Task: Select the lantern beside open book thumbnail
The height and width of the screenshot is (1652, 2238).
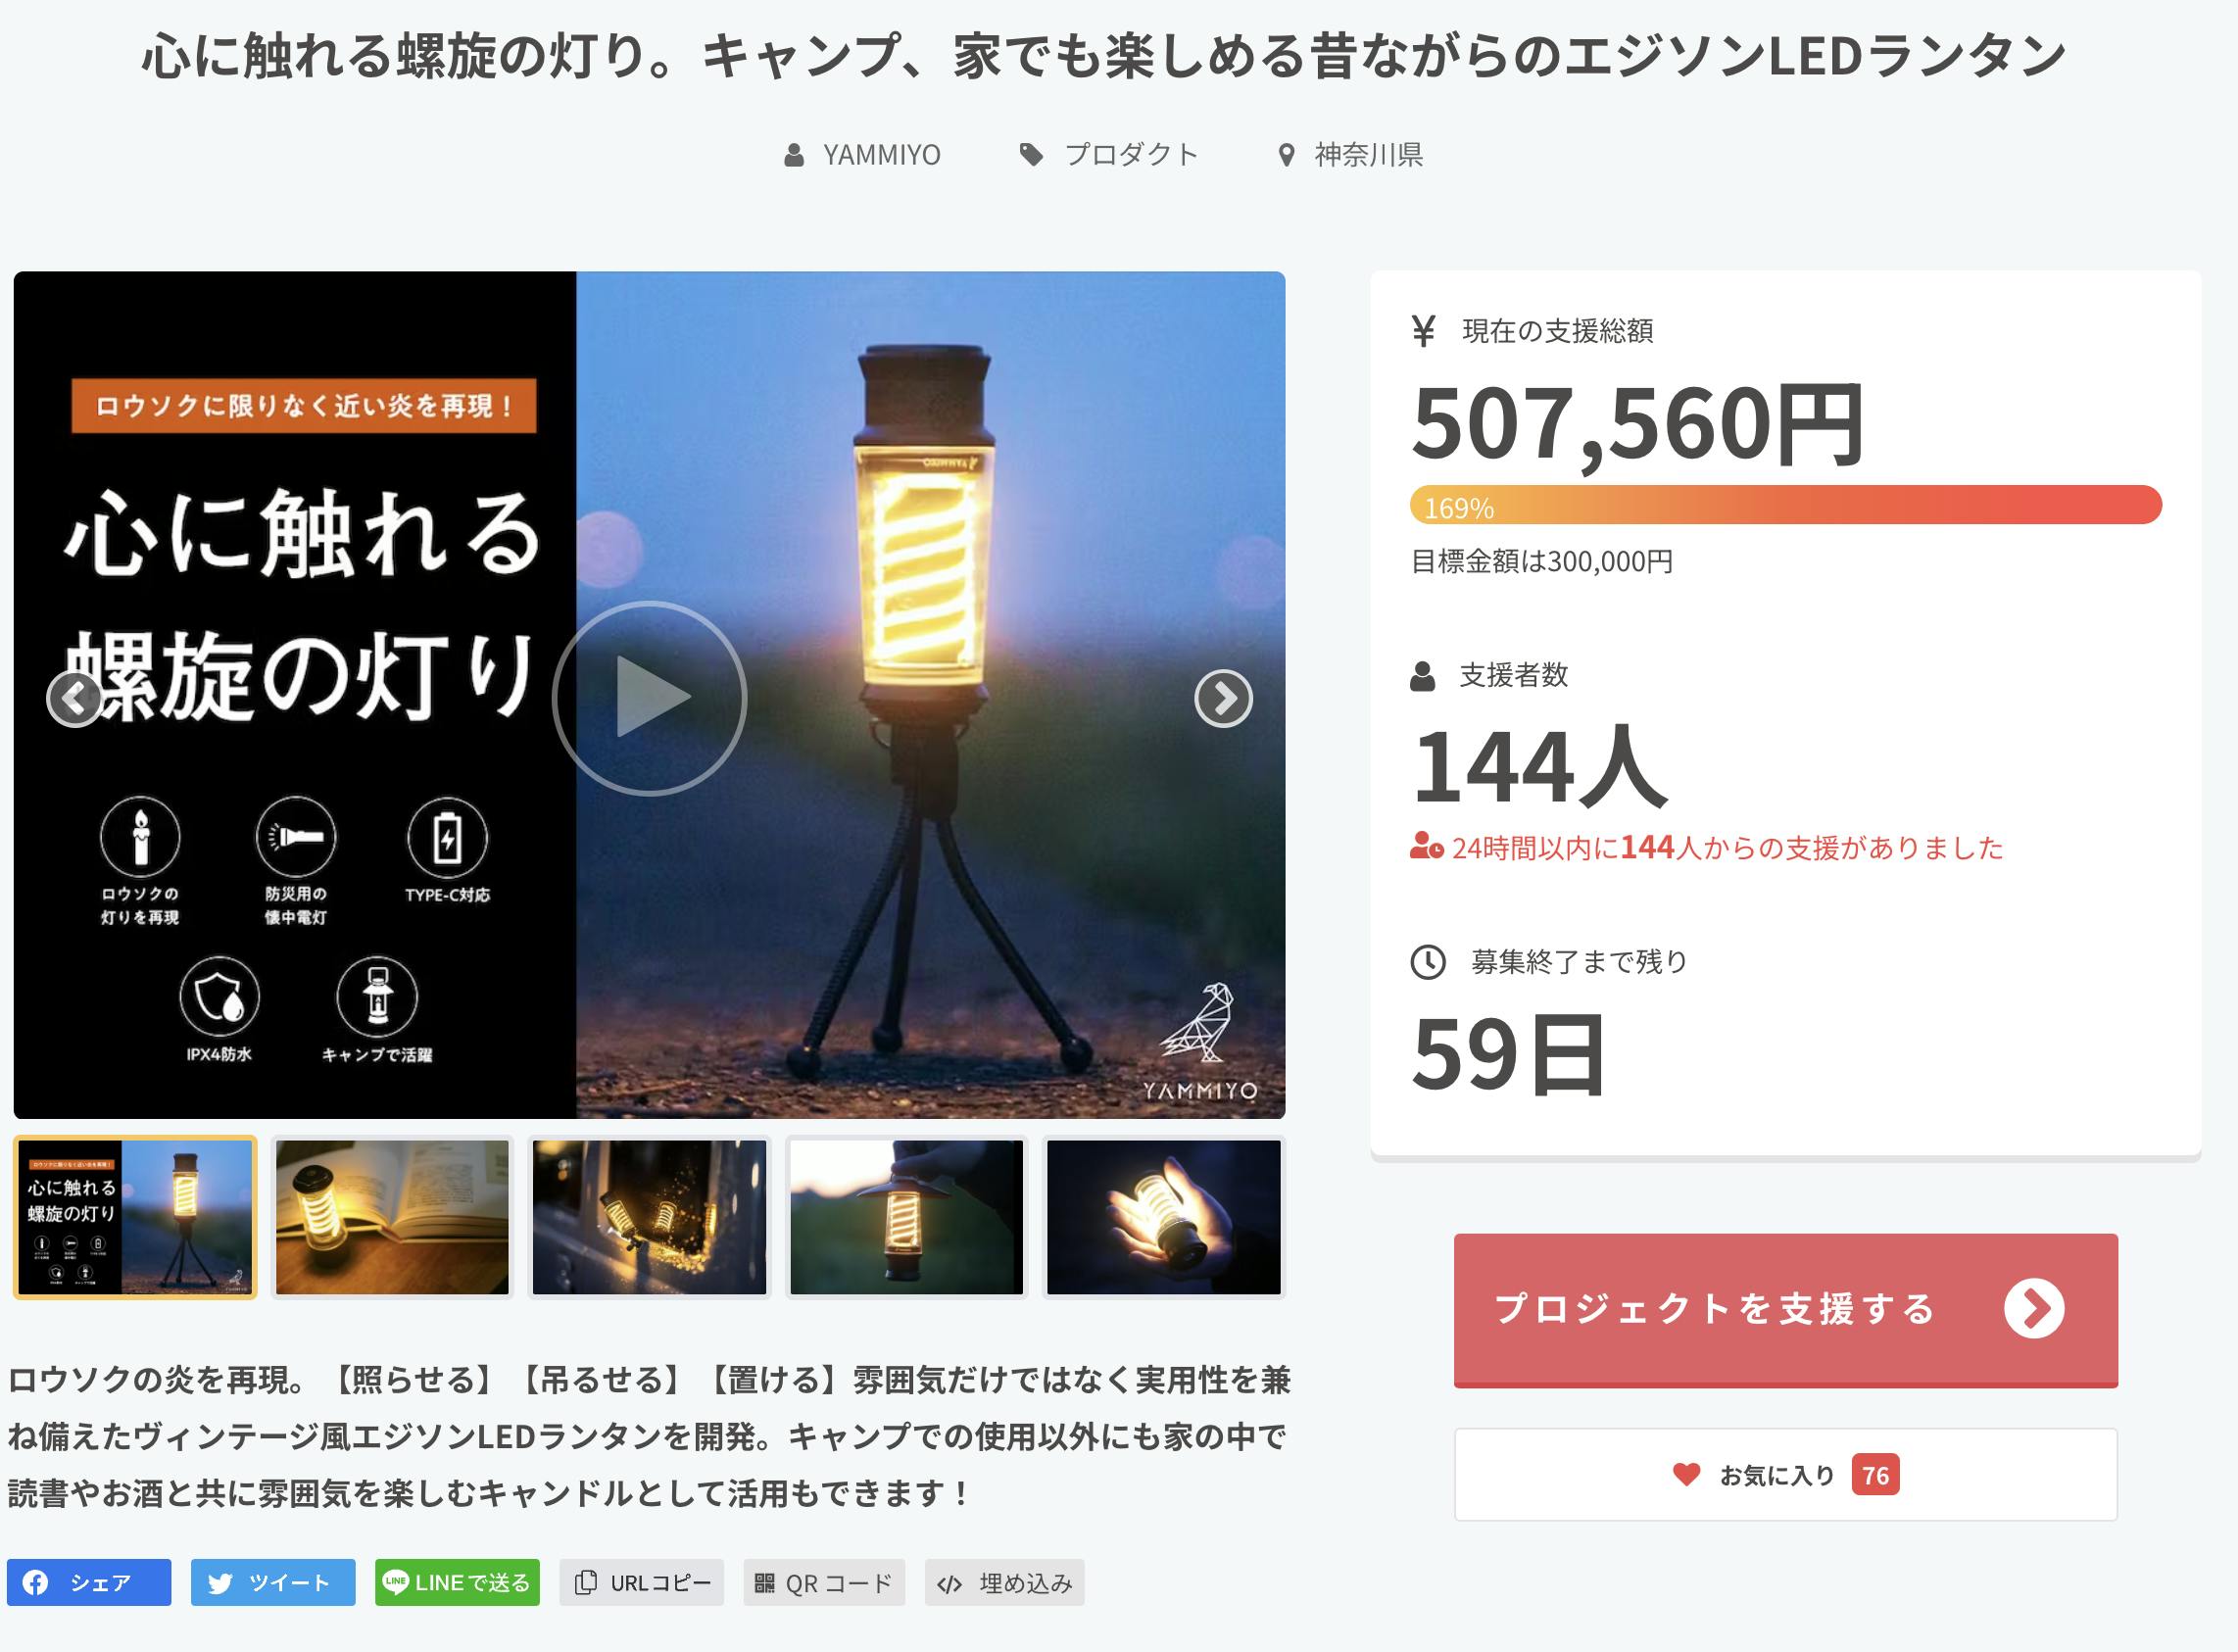Action: [x=392, y=1217]
